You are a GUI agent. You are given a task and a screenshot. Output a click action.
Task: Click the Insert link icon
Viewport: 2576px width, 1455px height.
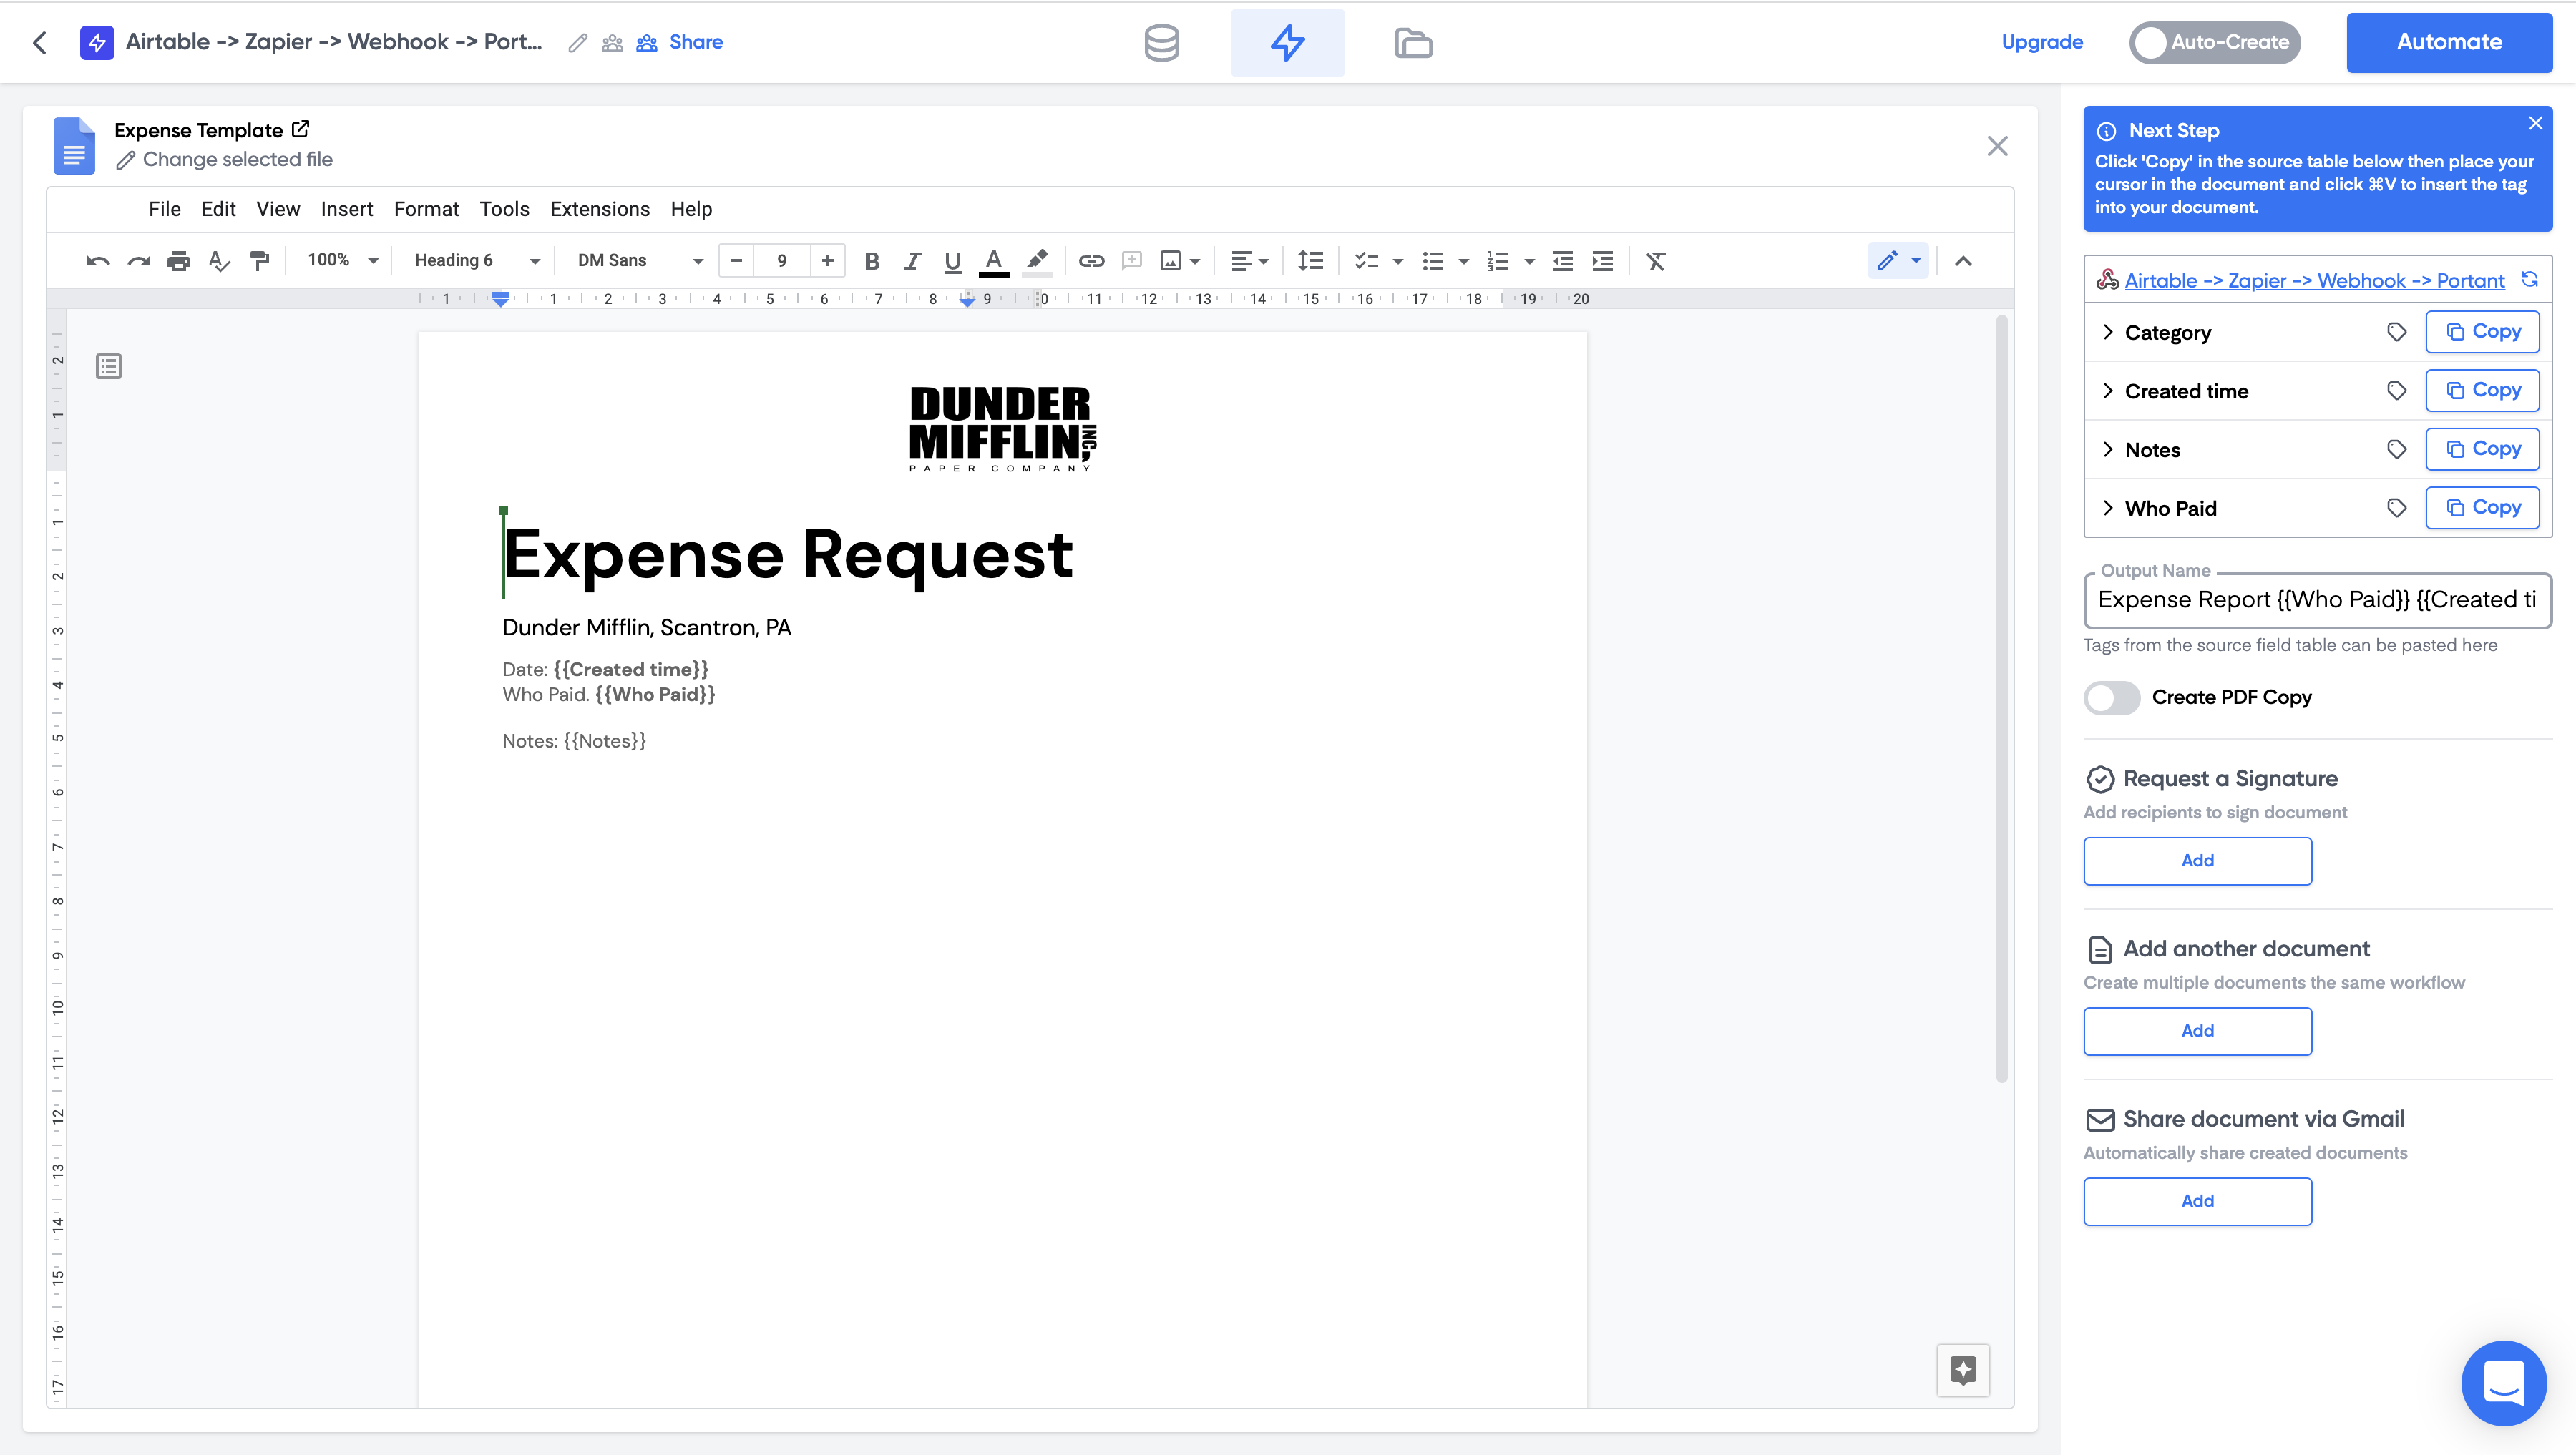tap(1091, 261)
